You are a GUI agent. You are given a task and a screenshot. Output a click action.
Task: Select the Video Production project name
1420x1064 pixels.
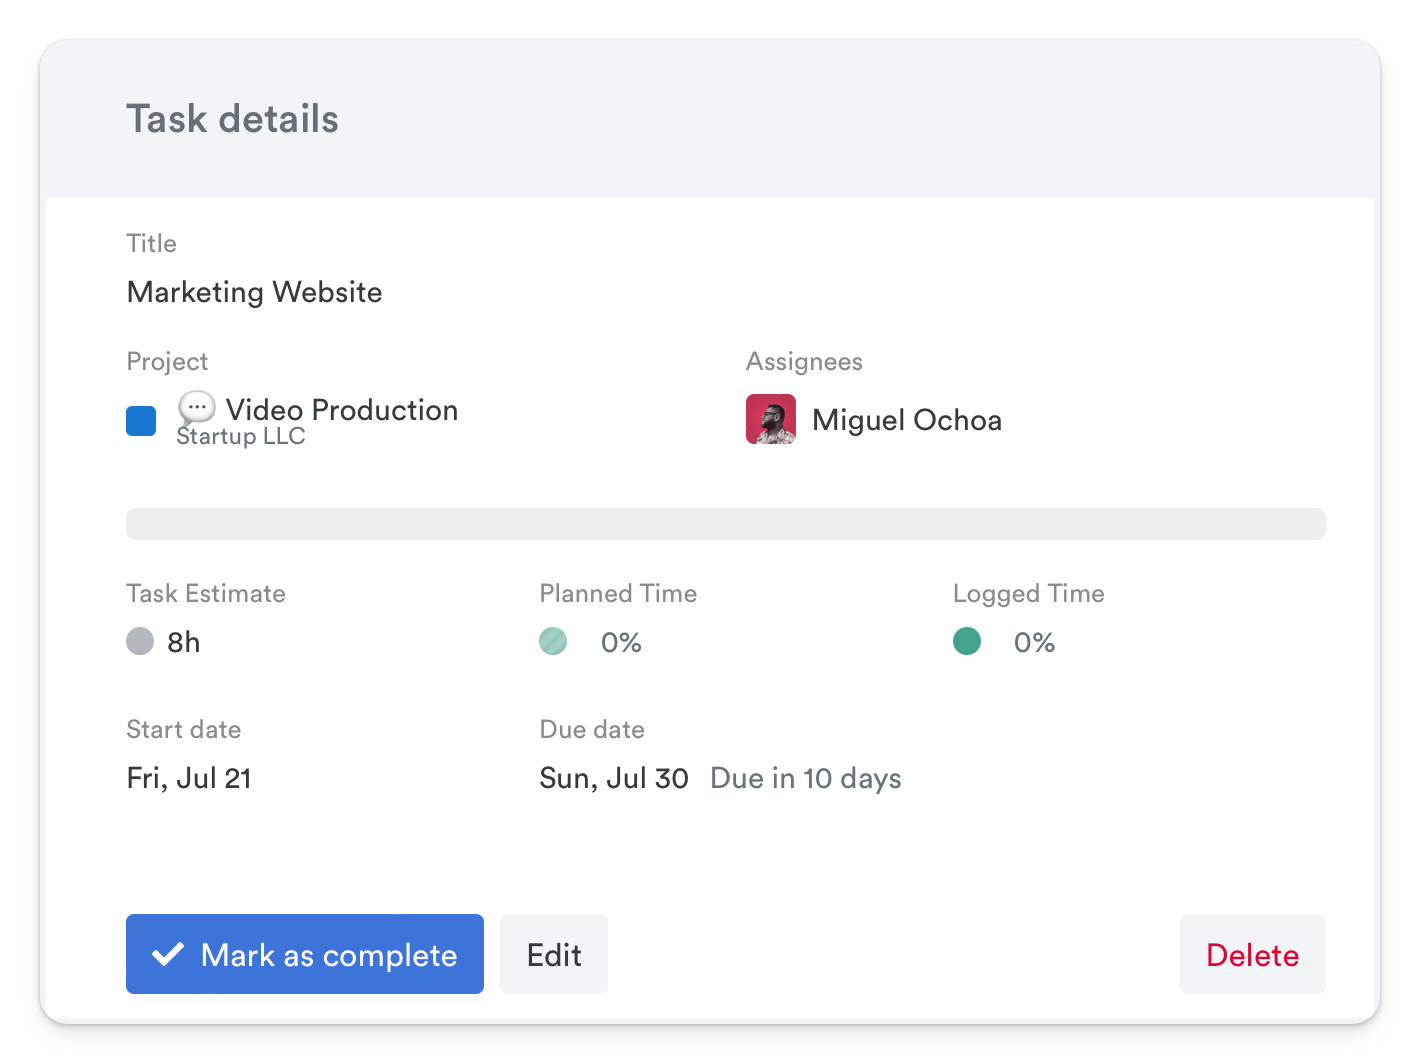pos(342,410)
